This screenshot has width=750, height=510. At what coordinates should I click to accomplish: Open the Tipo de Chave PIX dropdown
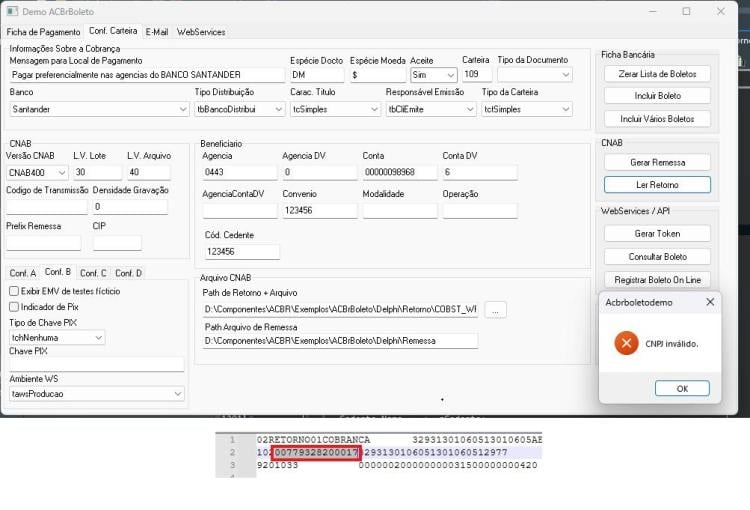click(99, 337)
